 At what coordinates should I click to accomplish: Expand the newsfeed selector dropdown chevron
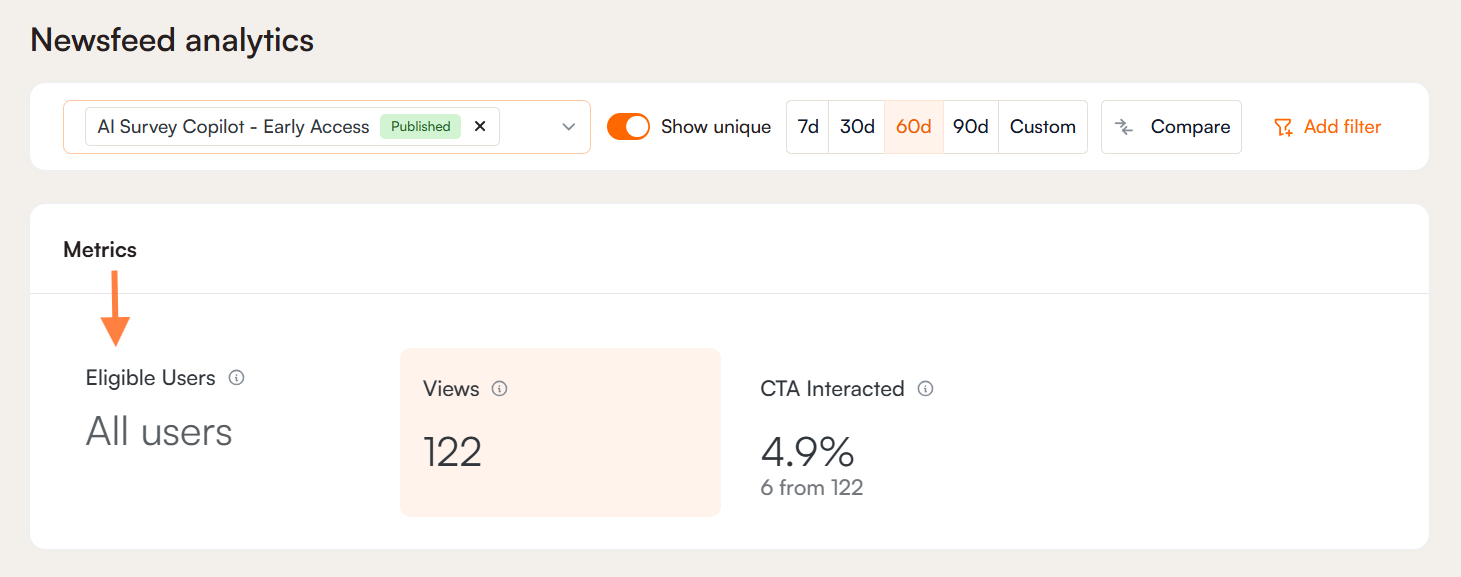click(568, 127)
